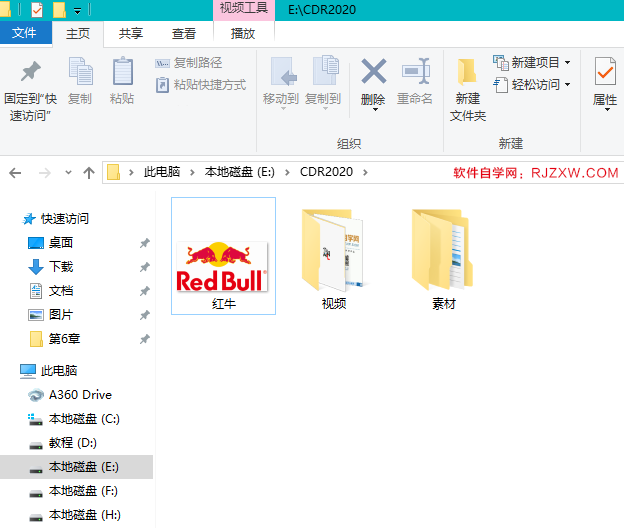Image resolution: width=624 pixels, height=528 pixels.
Task: Click Properties checkmark icon in title bar
Action: (37, 10)
